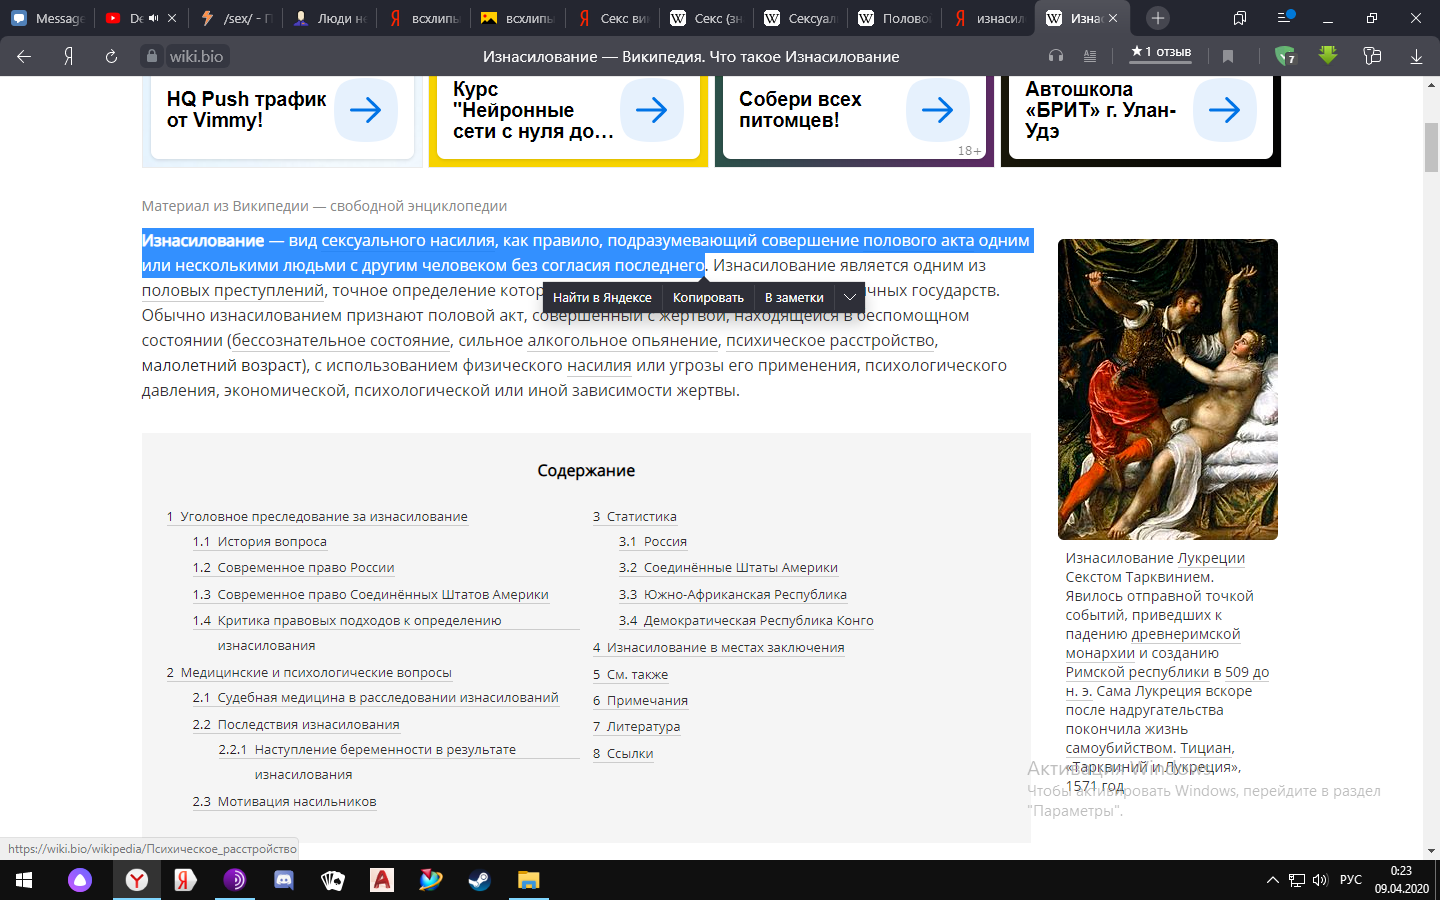1440x900 pixels.
Task: Choose 'Найти в Яндексе' in selection popup
Action: [602, 297]
